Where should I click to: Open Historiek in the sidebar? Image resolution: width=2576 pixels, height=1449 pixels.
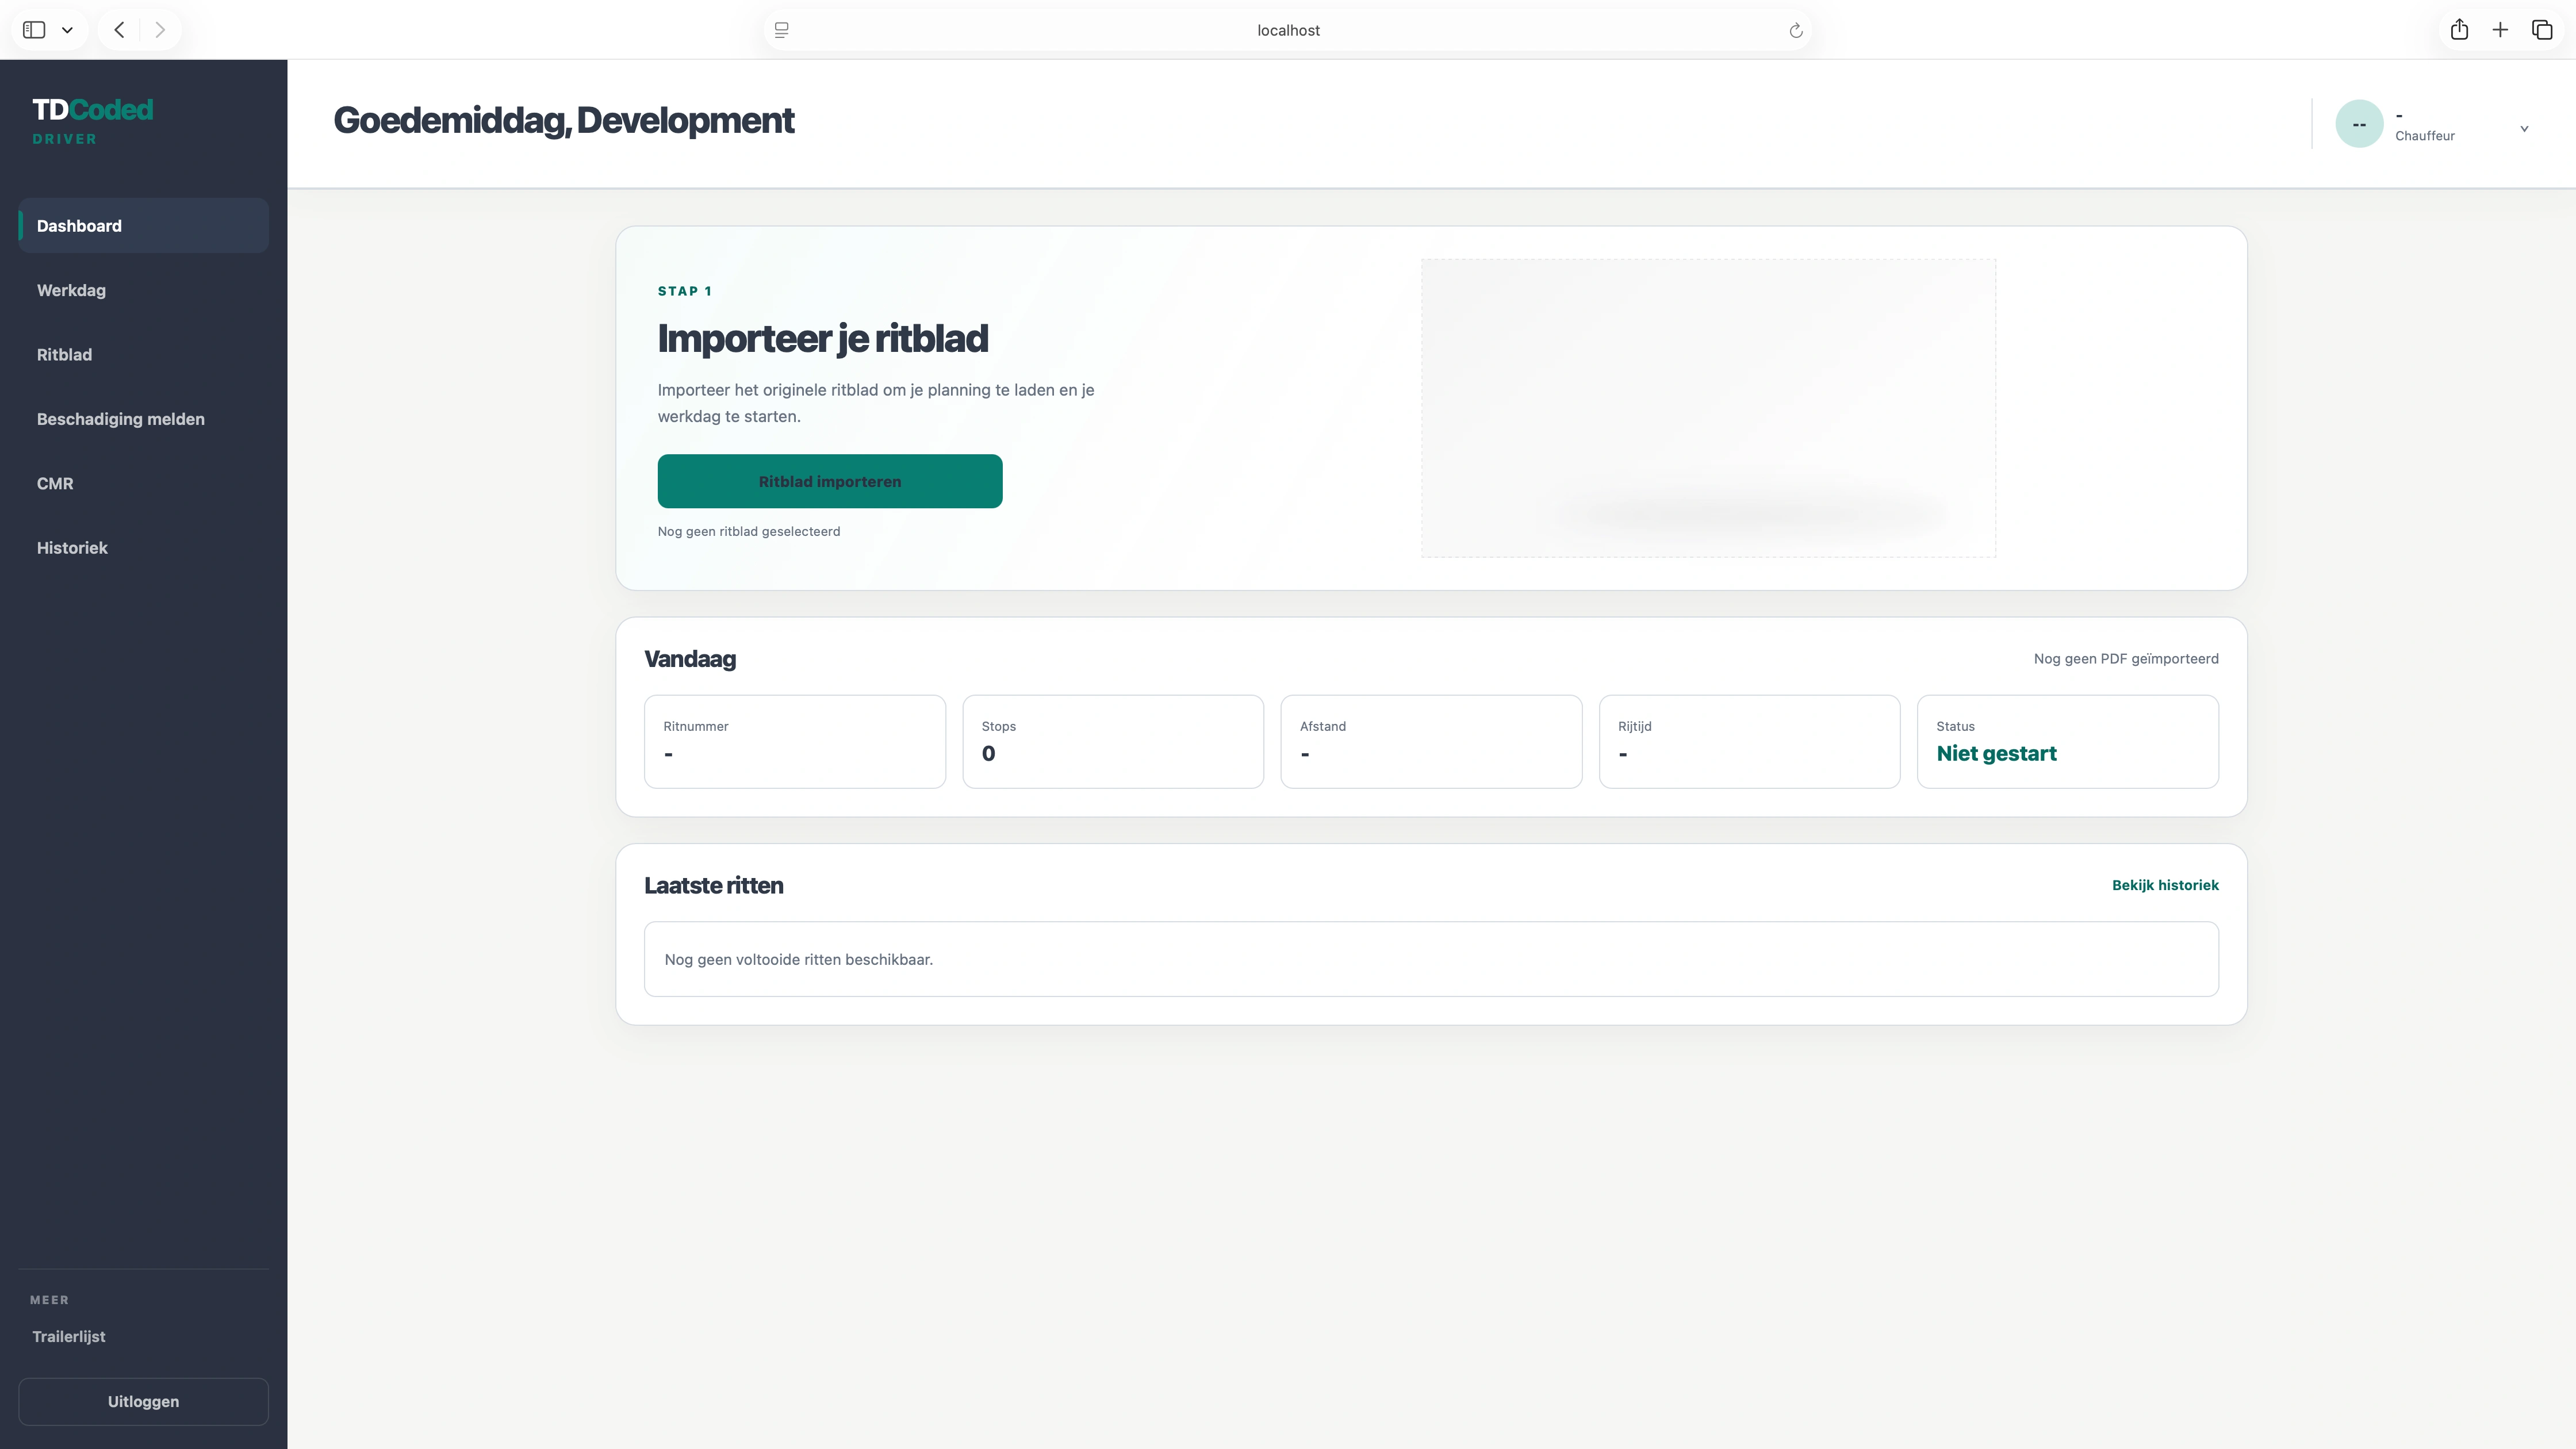[x=144, y=548]
